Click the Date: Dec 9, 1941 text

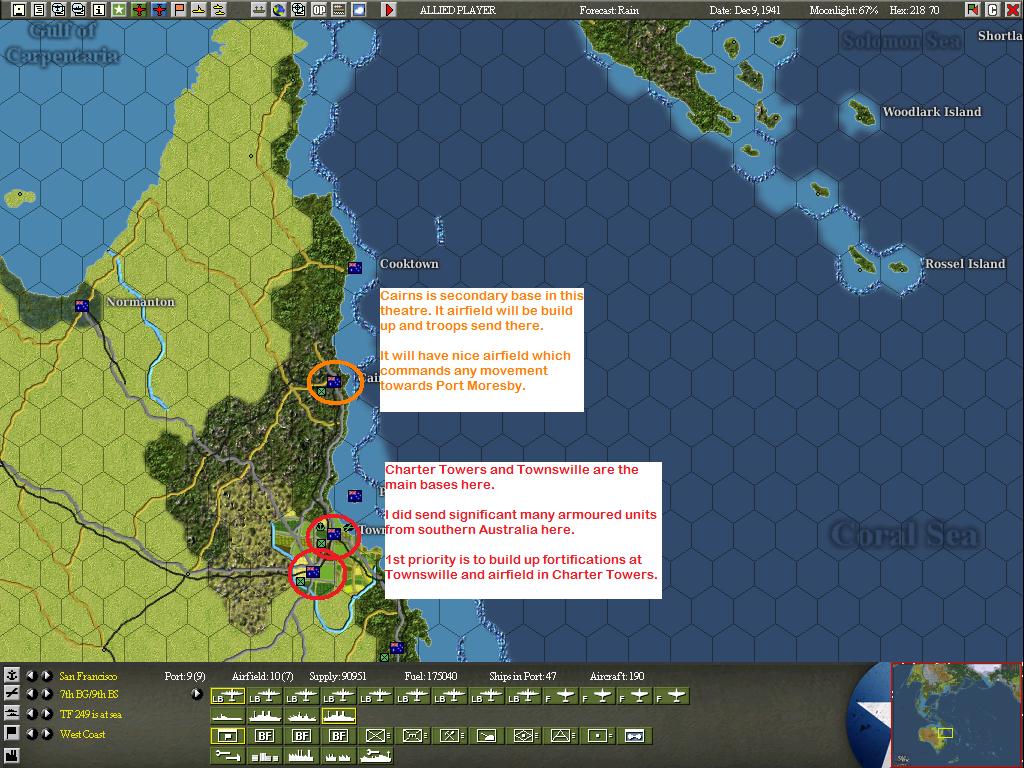[x=744, y=10]
